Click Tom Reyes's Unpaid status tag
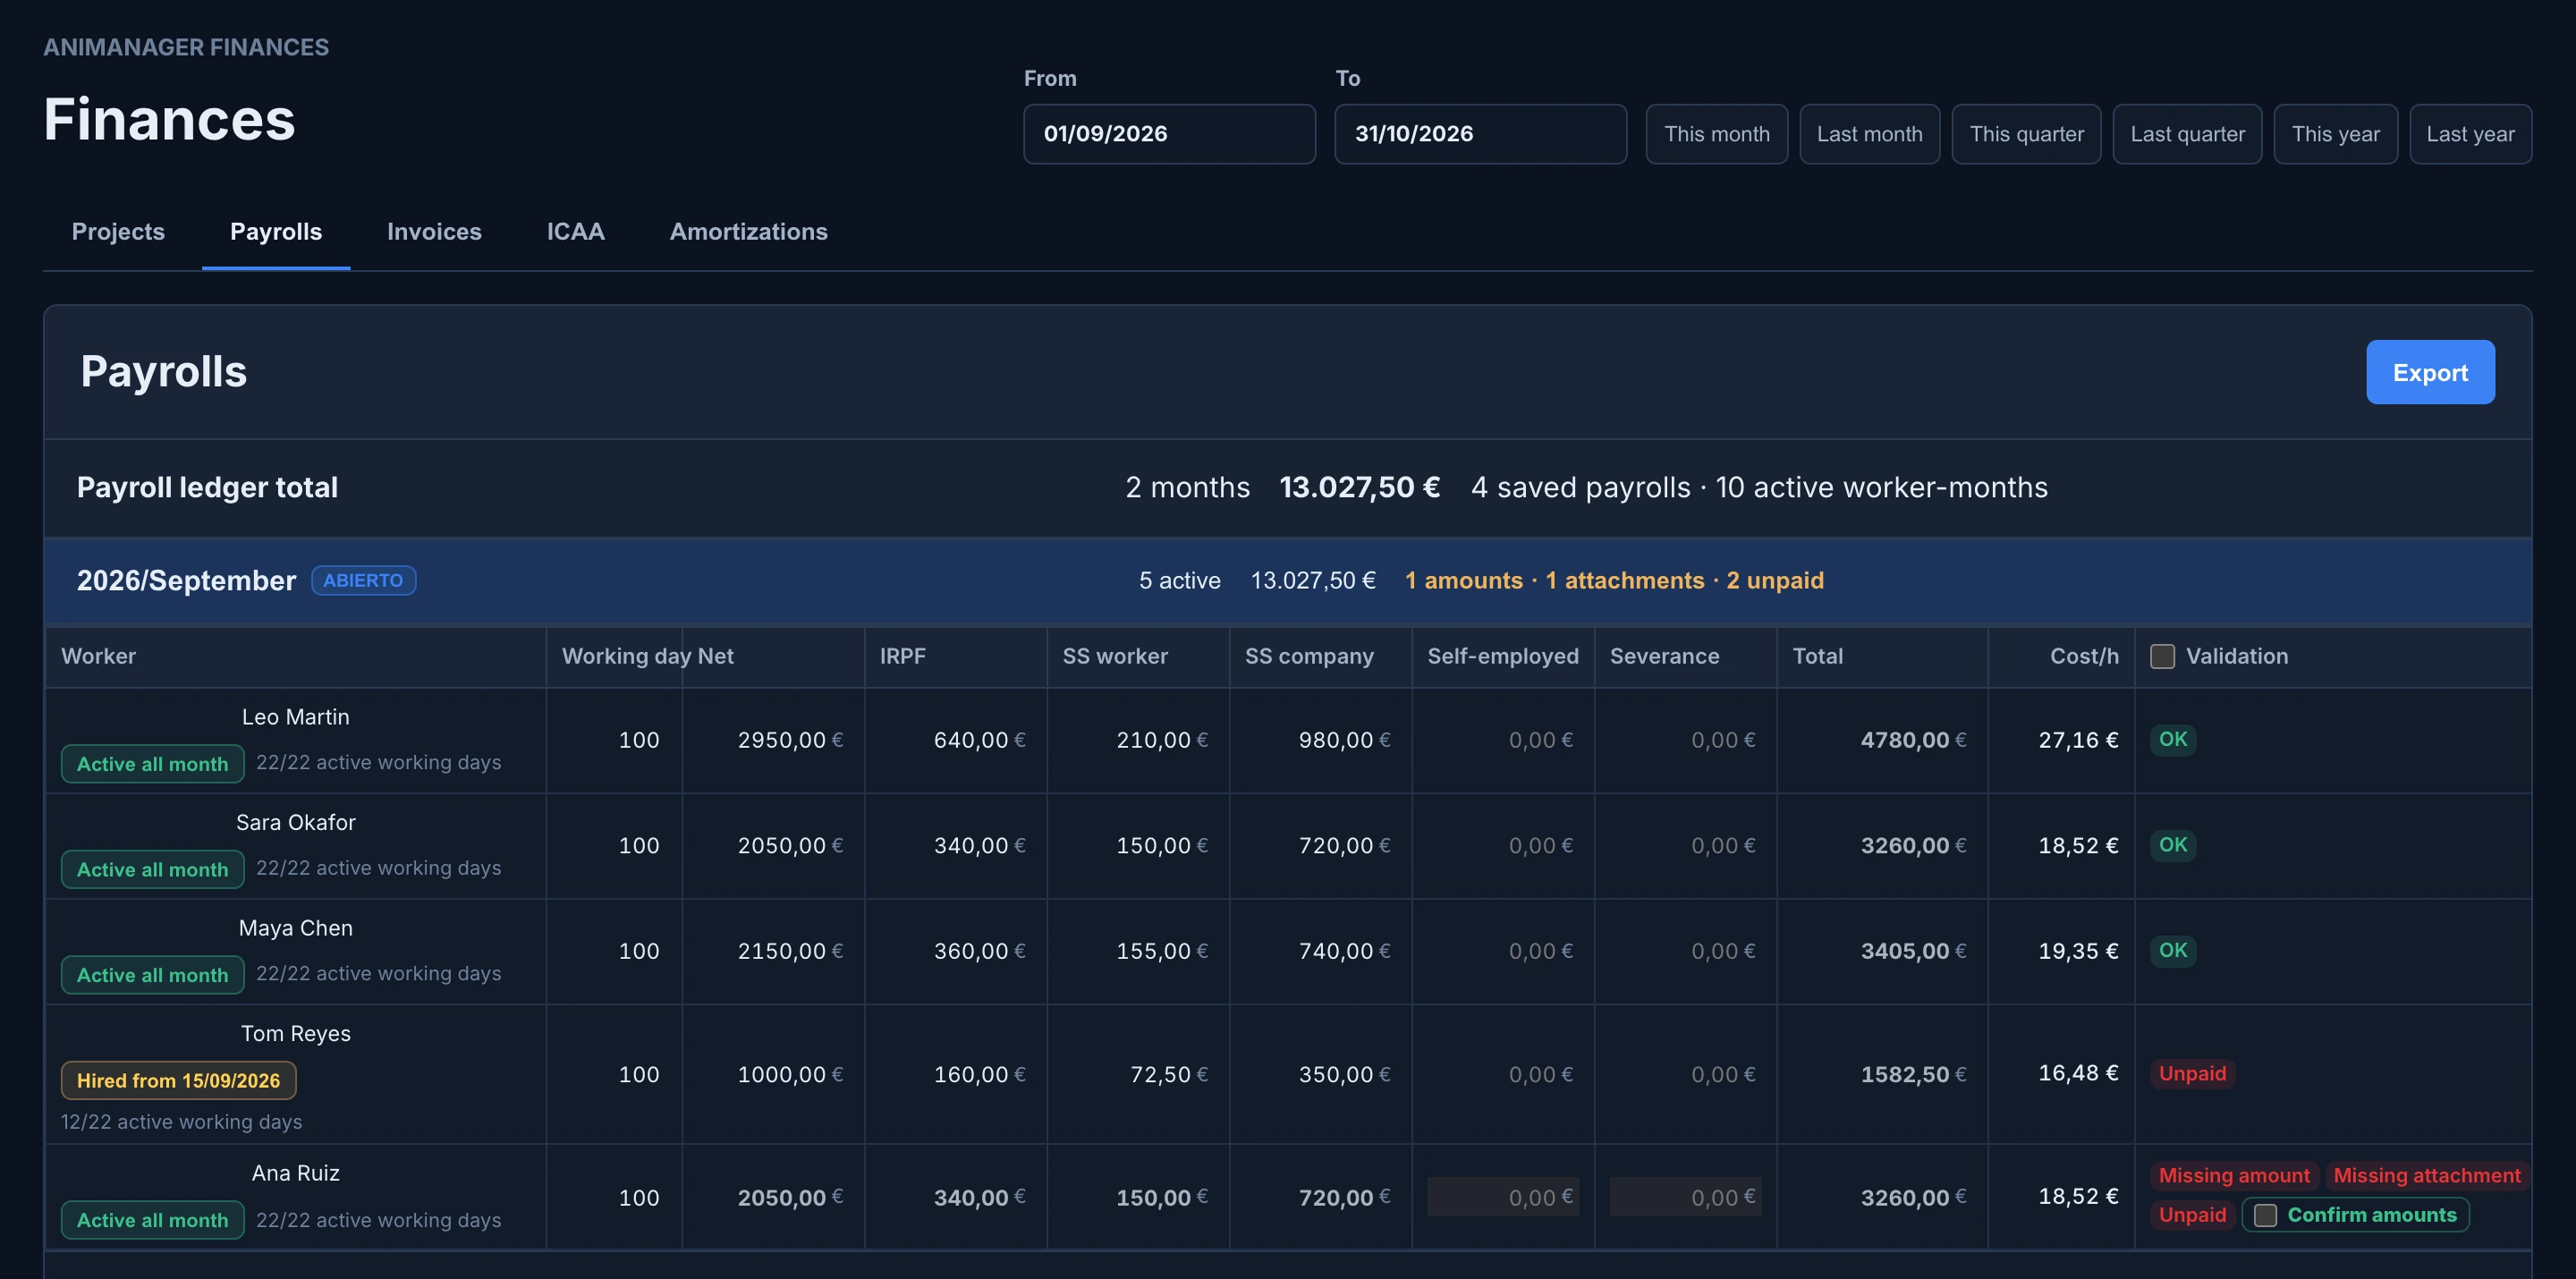This screenshot has height=1279, width=2576. click(x=2192, y=1073)
